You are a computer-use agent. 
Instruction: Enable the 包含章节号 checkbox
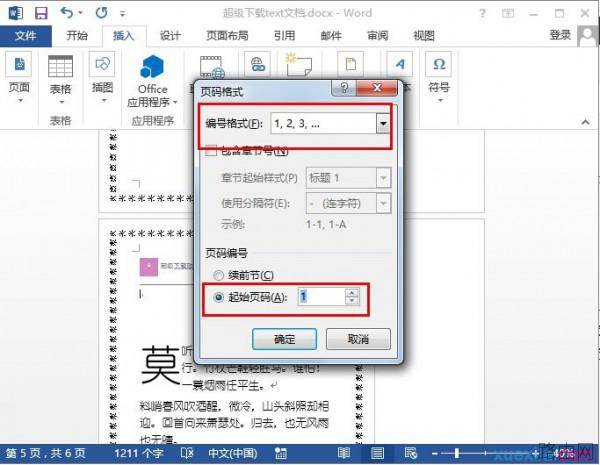pos(211,150)
